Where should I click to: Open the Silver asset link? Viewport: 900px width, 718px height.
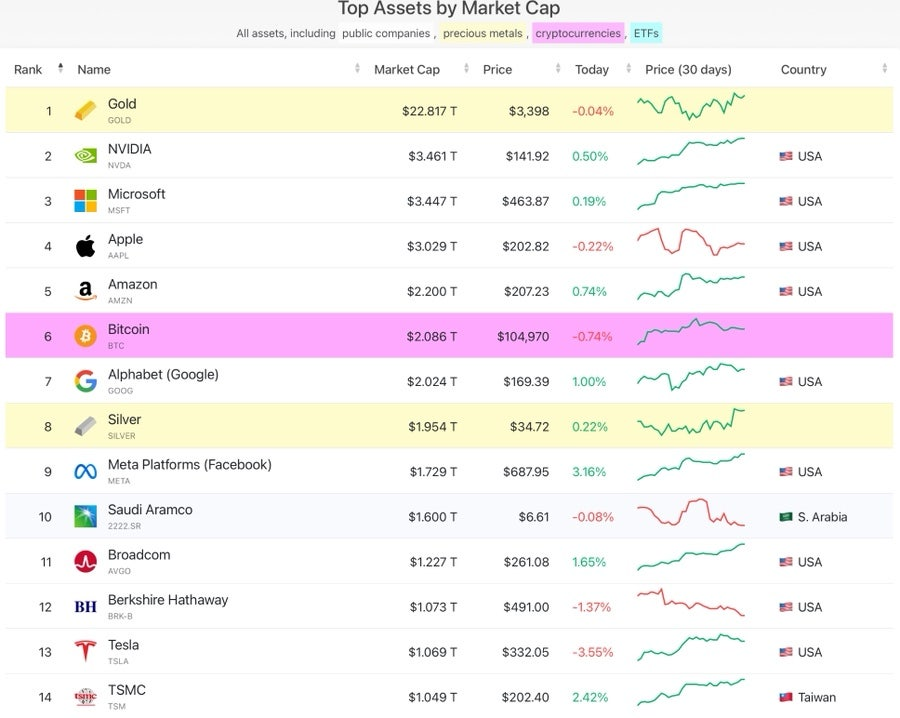tap(124, 420)
